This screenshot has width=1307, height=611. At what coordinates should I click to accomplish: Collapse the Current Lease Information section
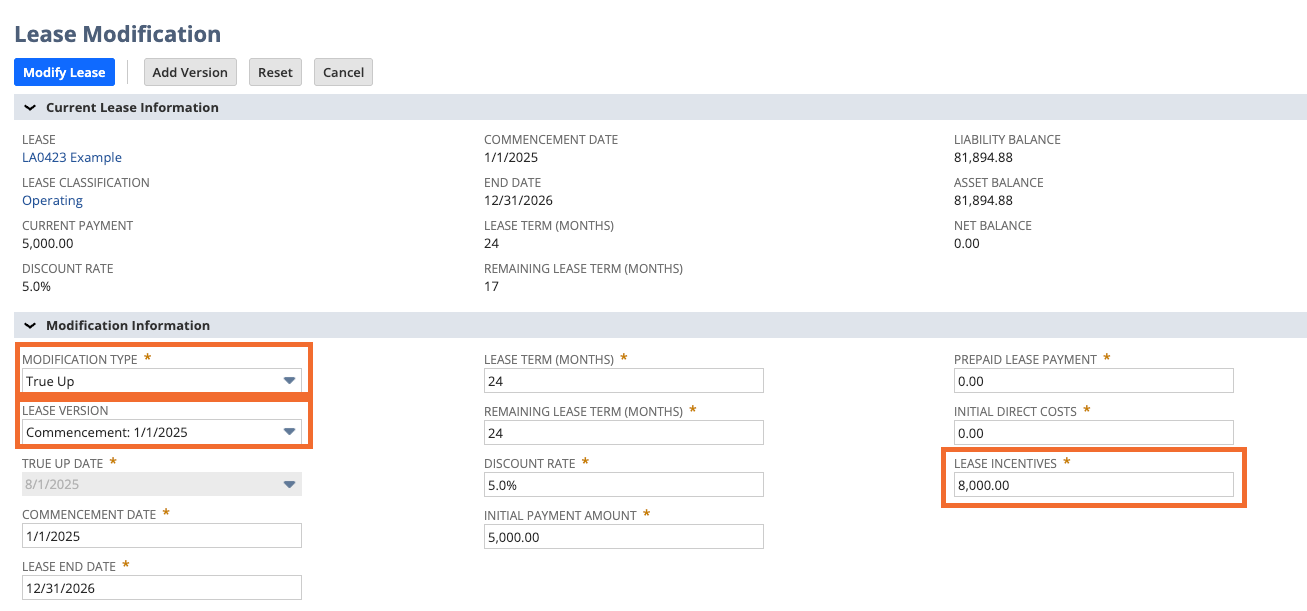click(30, 107)
